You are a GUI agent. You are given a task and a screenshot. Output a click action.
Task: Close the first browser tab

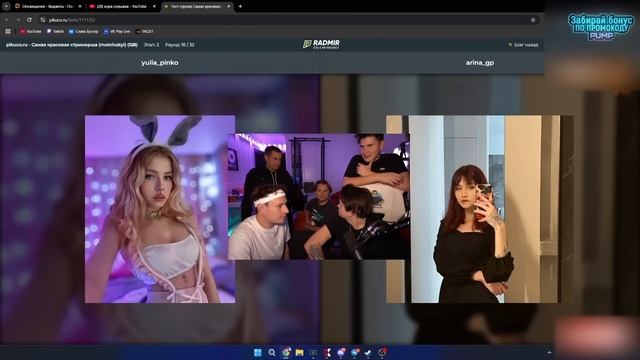[80, 7]
